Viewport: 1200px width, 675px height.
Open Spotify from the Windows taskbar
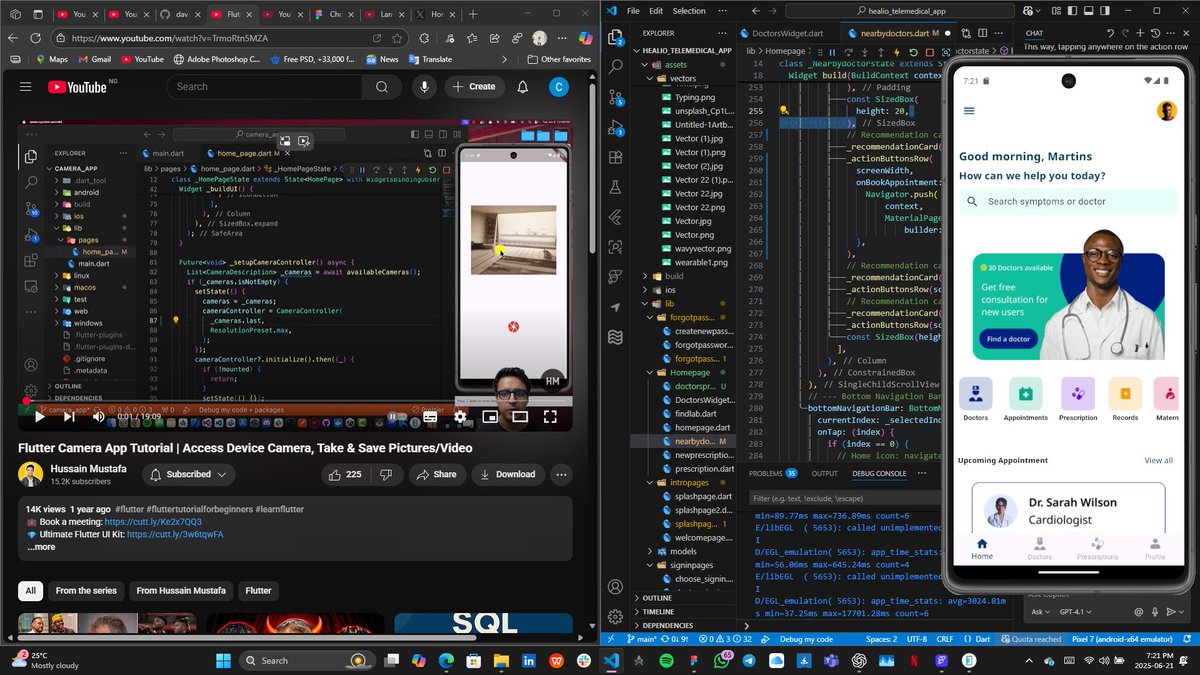pos(667,661)
